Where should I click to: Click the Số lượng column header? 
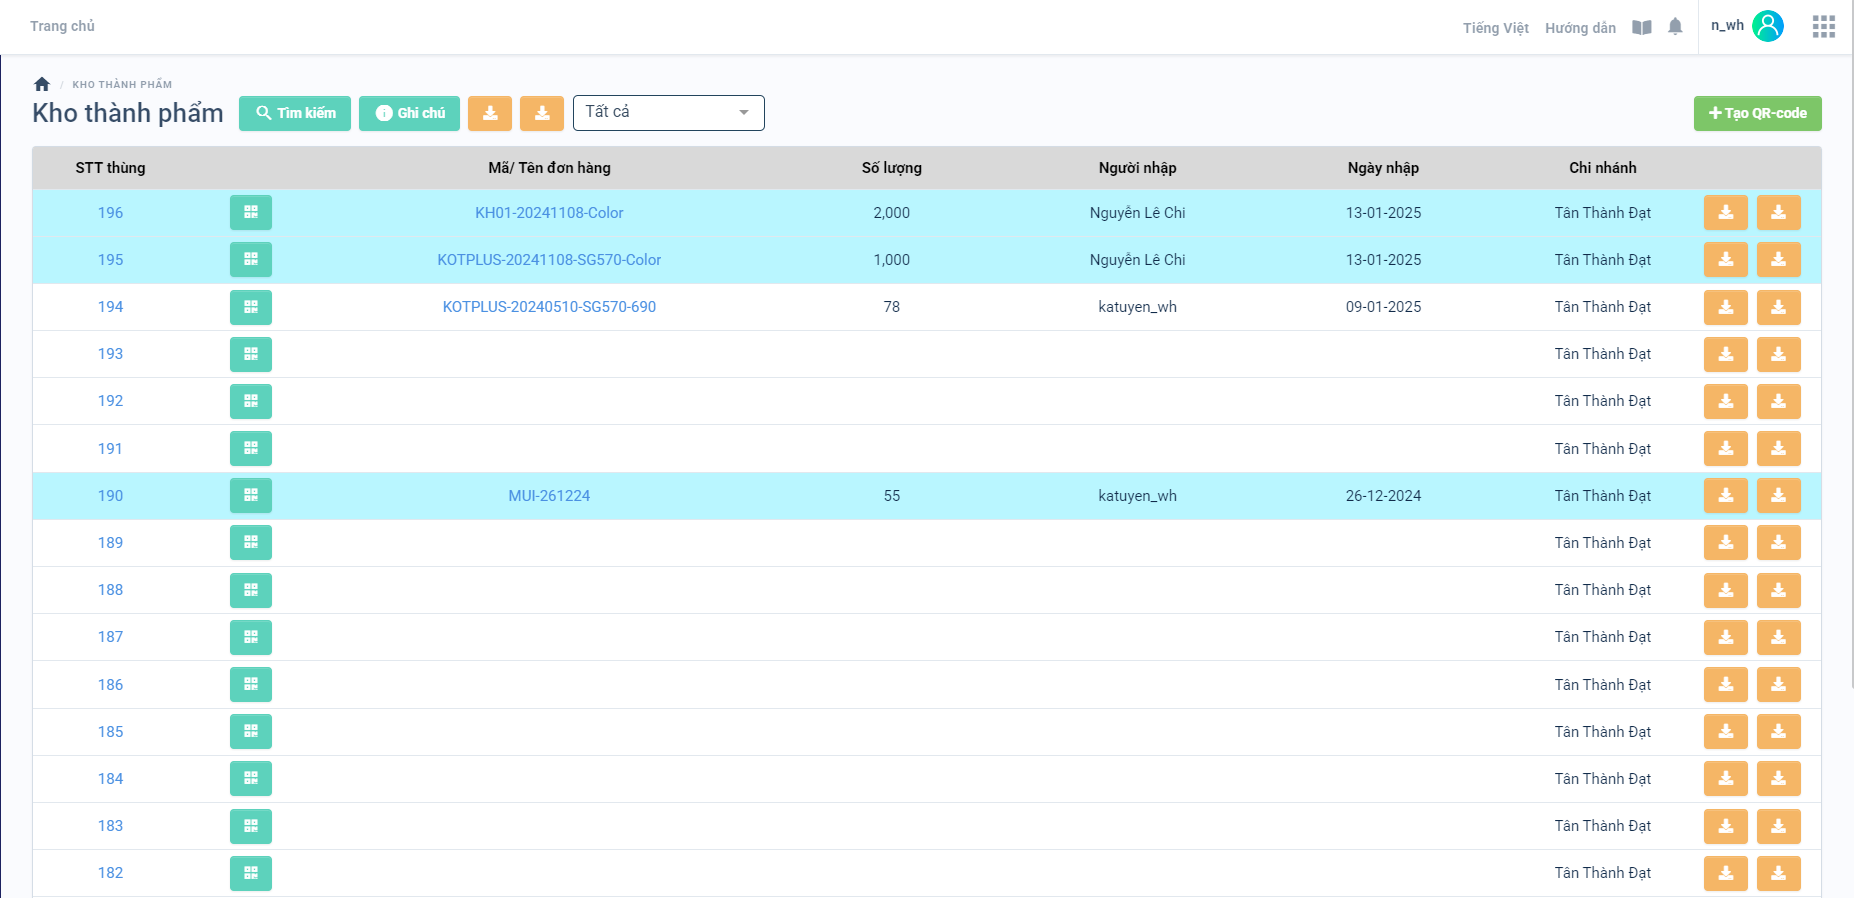click(892, 168)
